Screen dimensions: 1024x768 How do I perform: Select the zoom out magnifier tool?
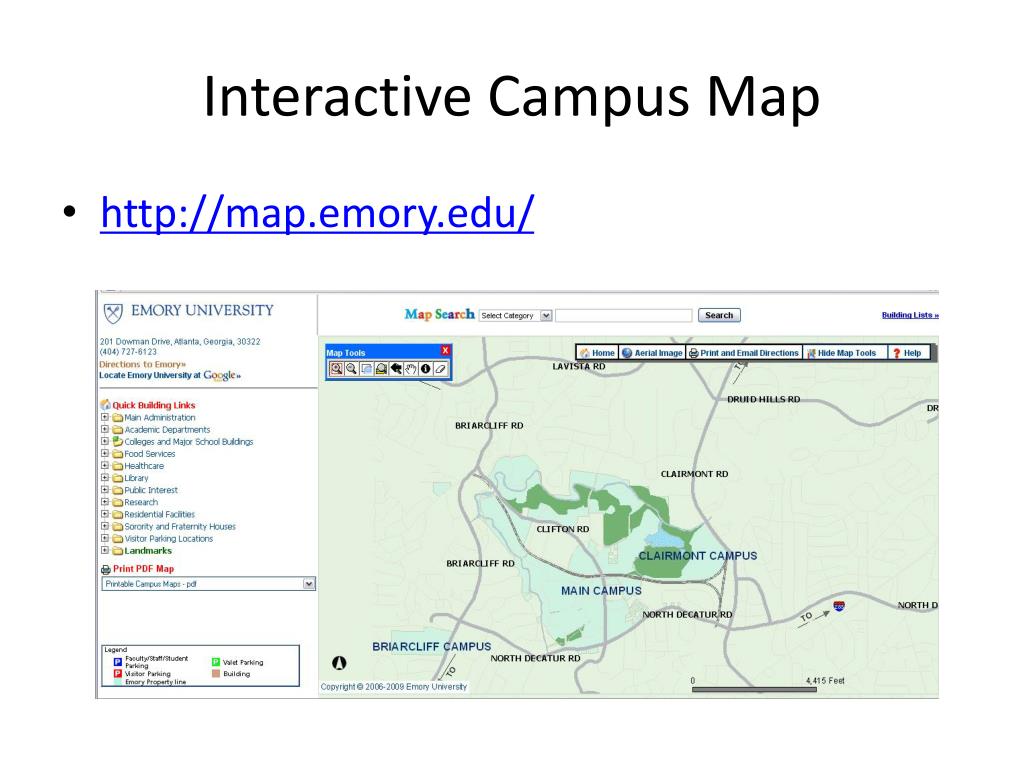click(x=351, y=369)
